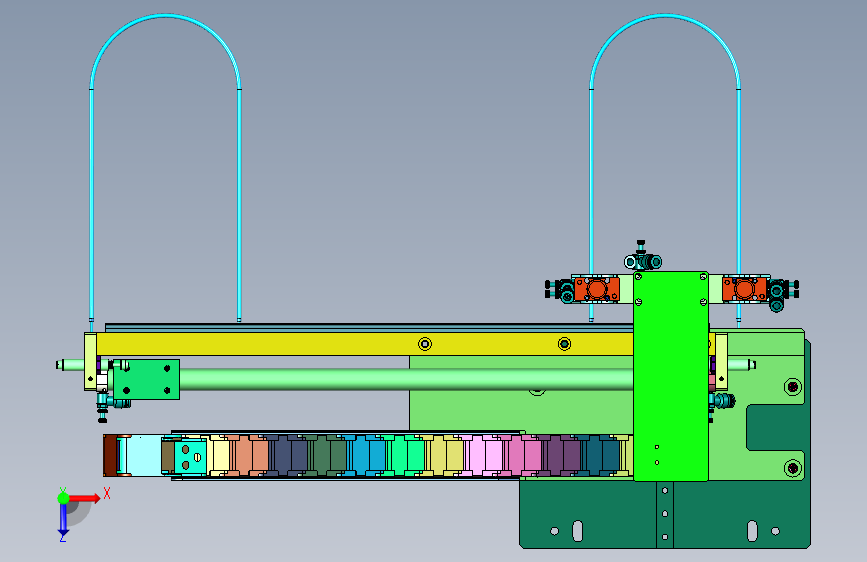The image size is (867, 562).
Task: Select the left cyan U-shaped tube
Action: pyautogui.click(x=165, y=166)
